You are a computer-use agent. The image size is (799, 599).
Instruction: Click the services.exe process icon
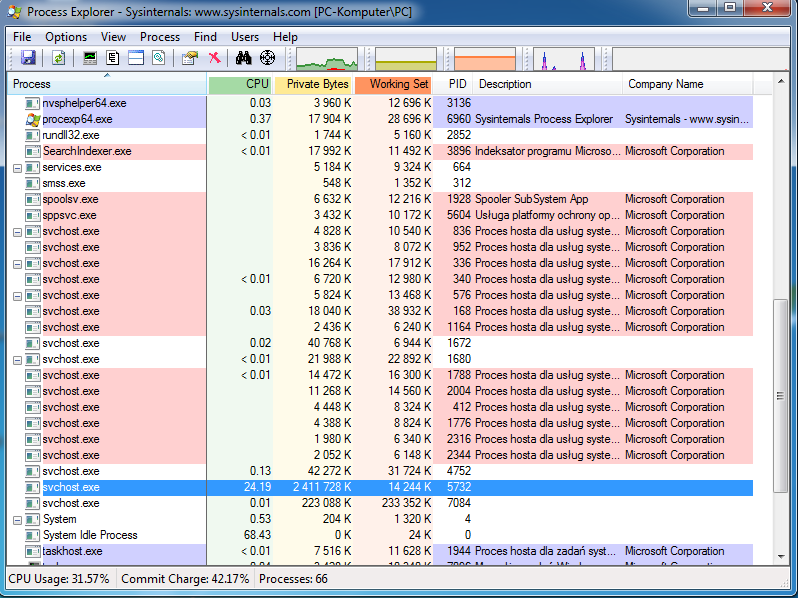pyautogui.click(x=33, y=167)
